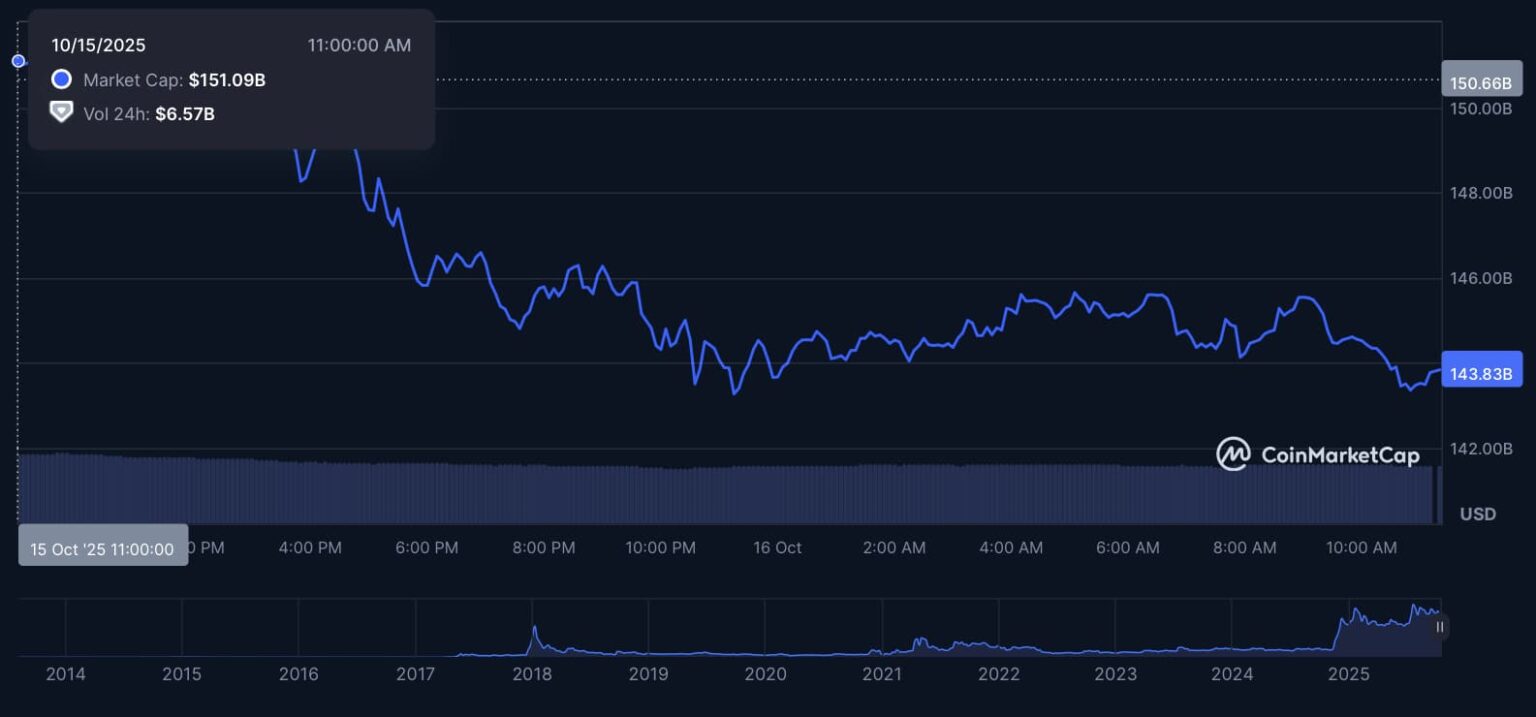1536x717 pixels.
Task: Click the 'II' brush resize handle on the overview chart
Action: point(1440,627)
